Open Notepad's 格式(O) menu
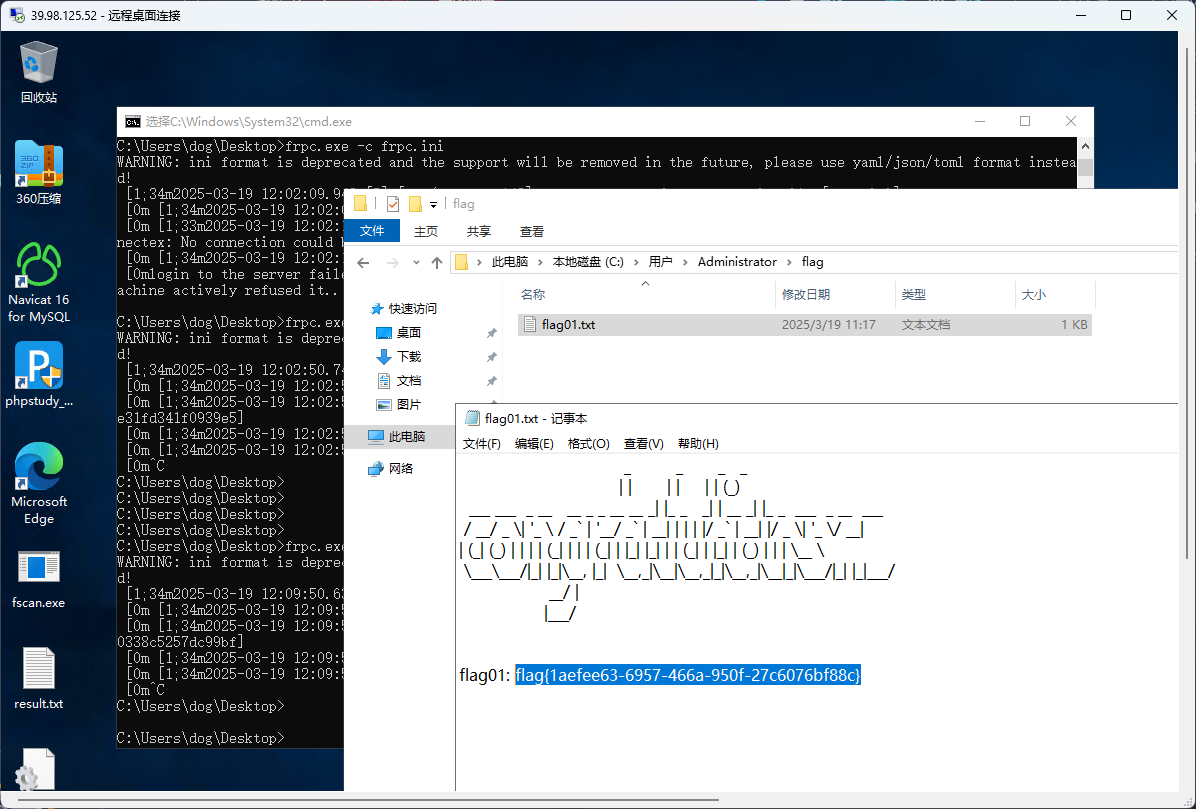The width and height of the screenshot is (1196, 809). click(588, 443)
